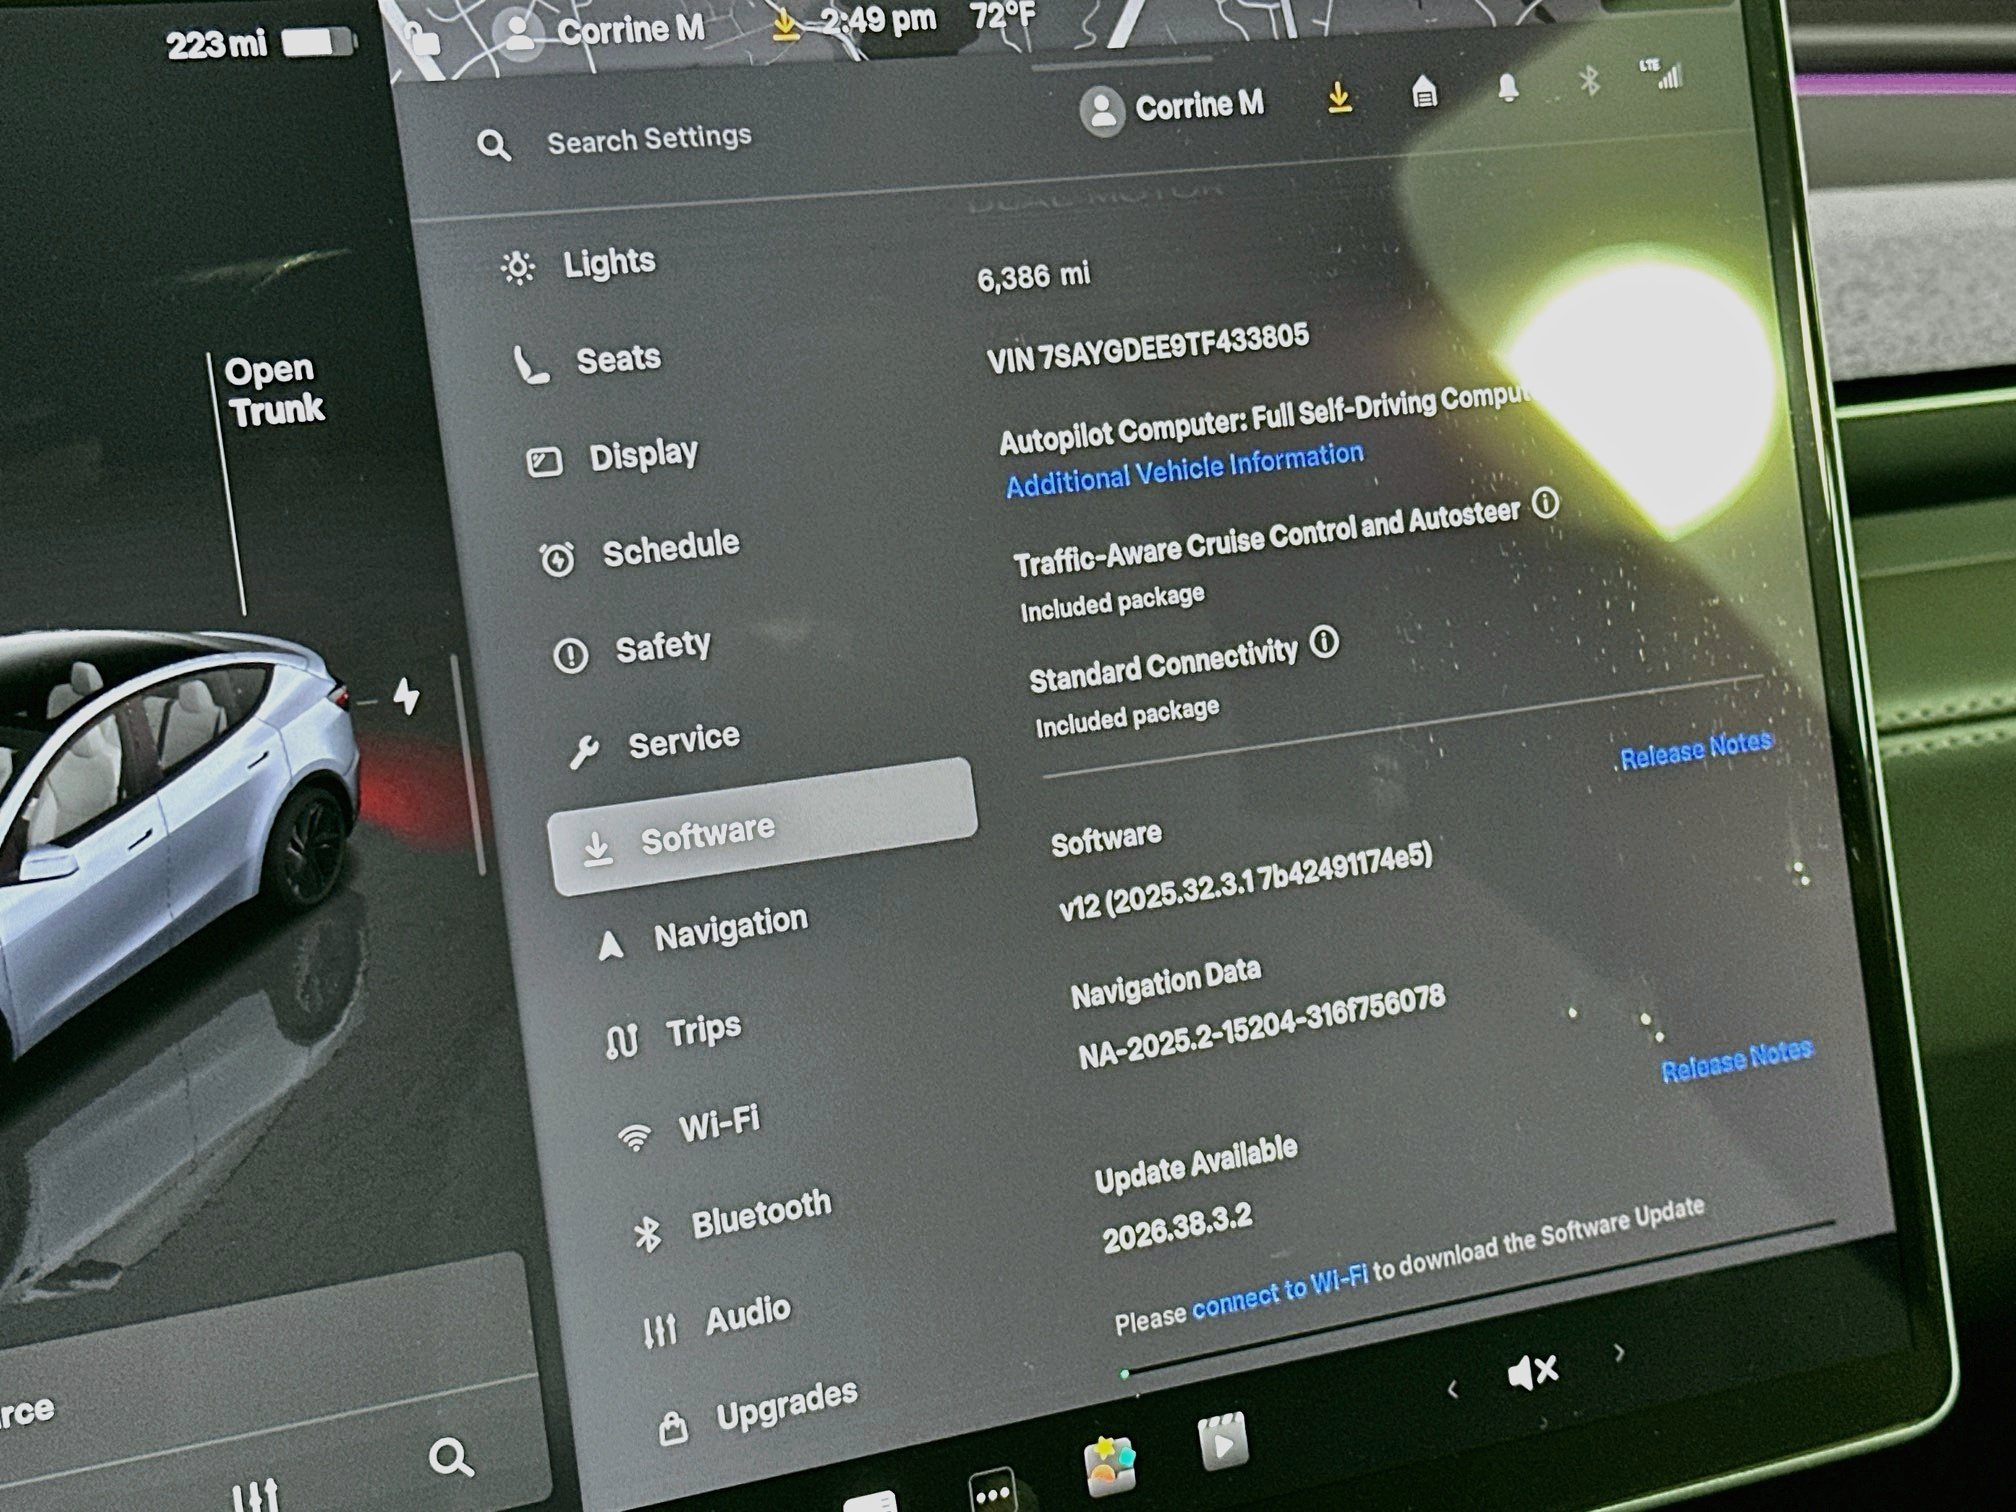Tap the equalizer sliders icon on media card
The image size is (2016, 1512).
257,1494
